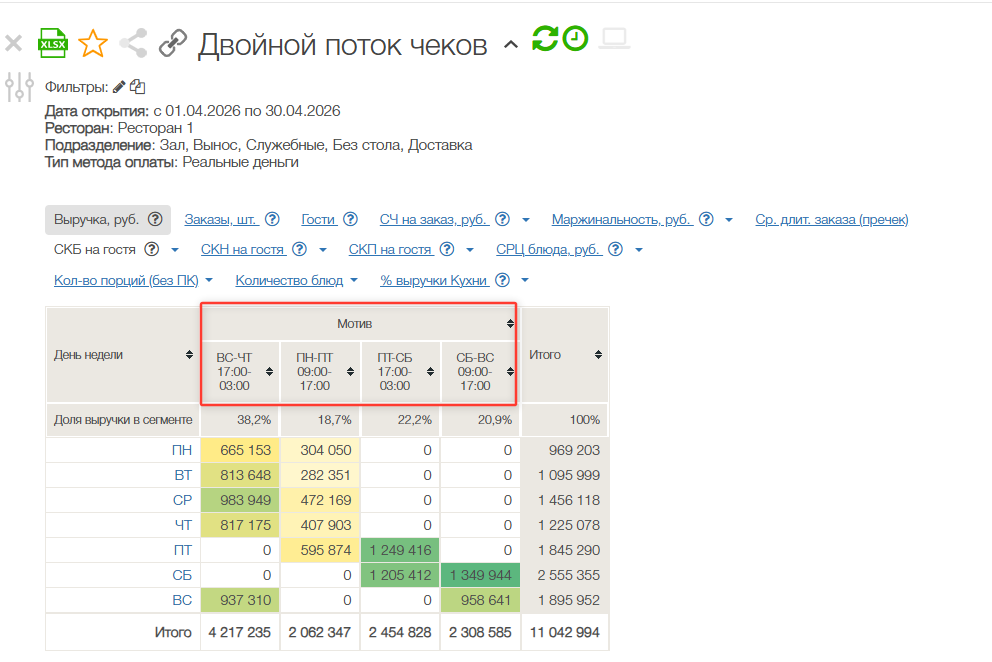Sort by ВС-ЧТ 17:00-03:00 column
The height and width of the screenshot is (662, 992).
click(x=270, y=372)
